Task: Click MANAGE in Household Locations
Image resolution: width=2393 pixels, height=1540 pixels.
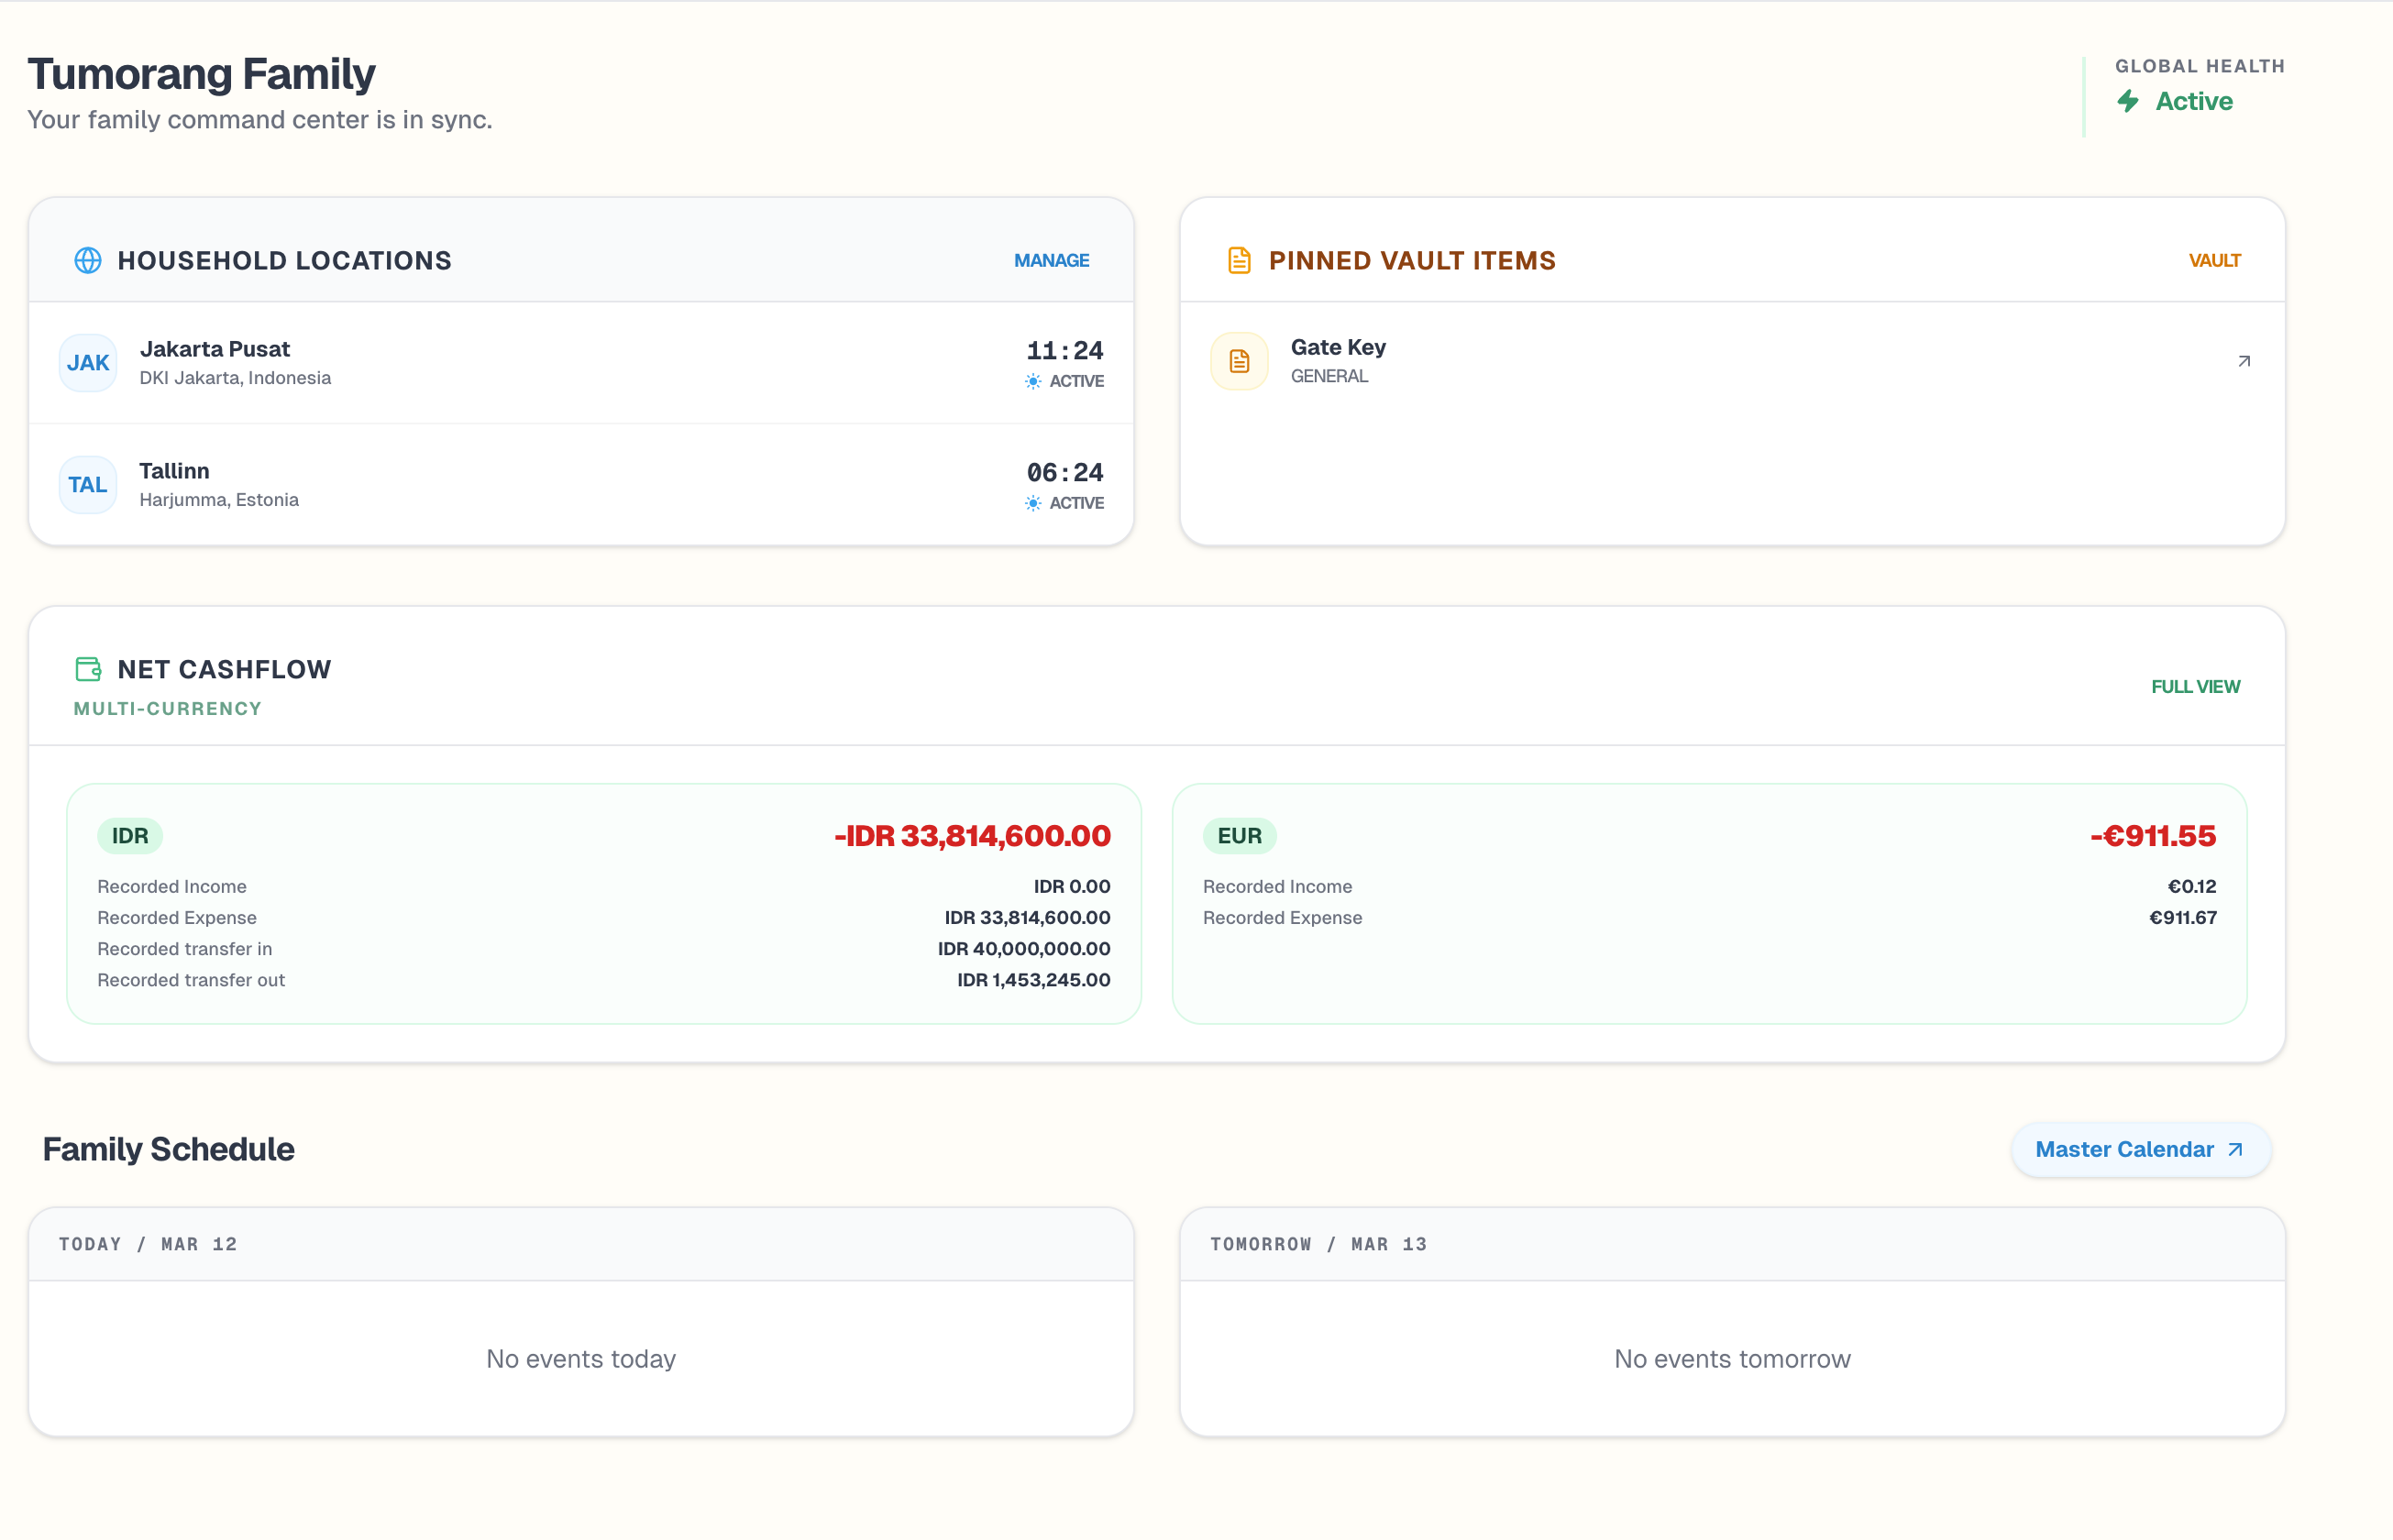Action: click(x=1050, y=260)
